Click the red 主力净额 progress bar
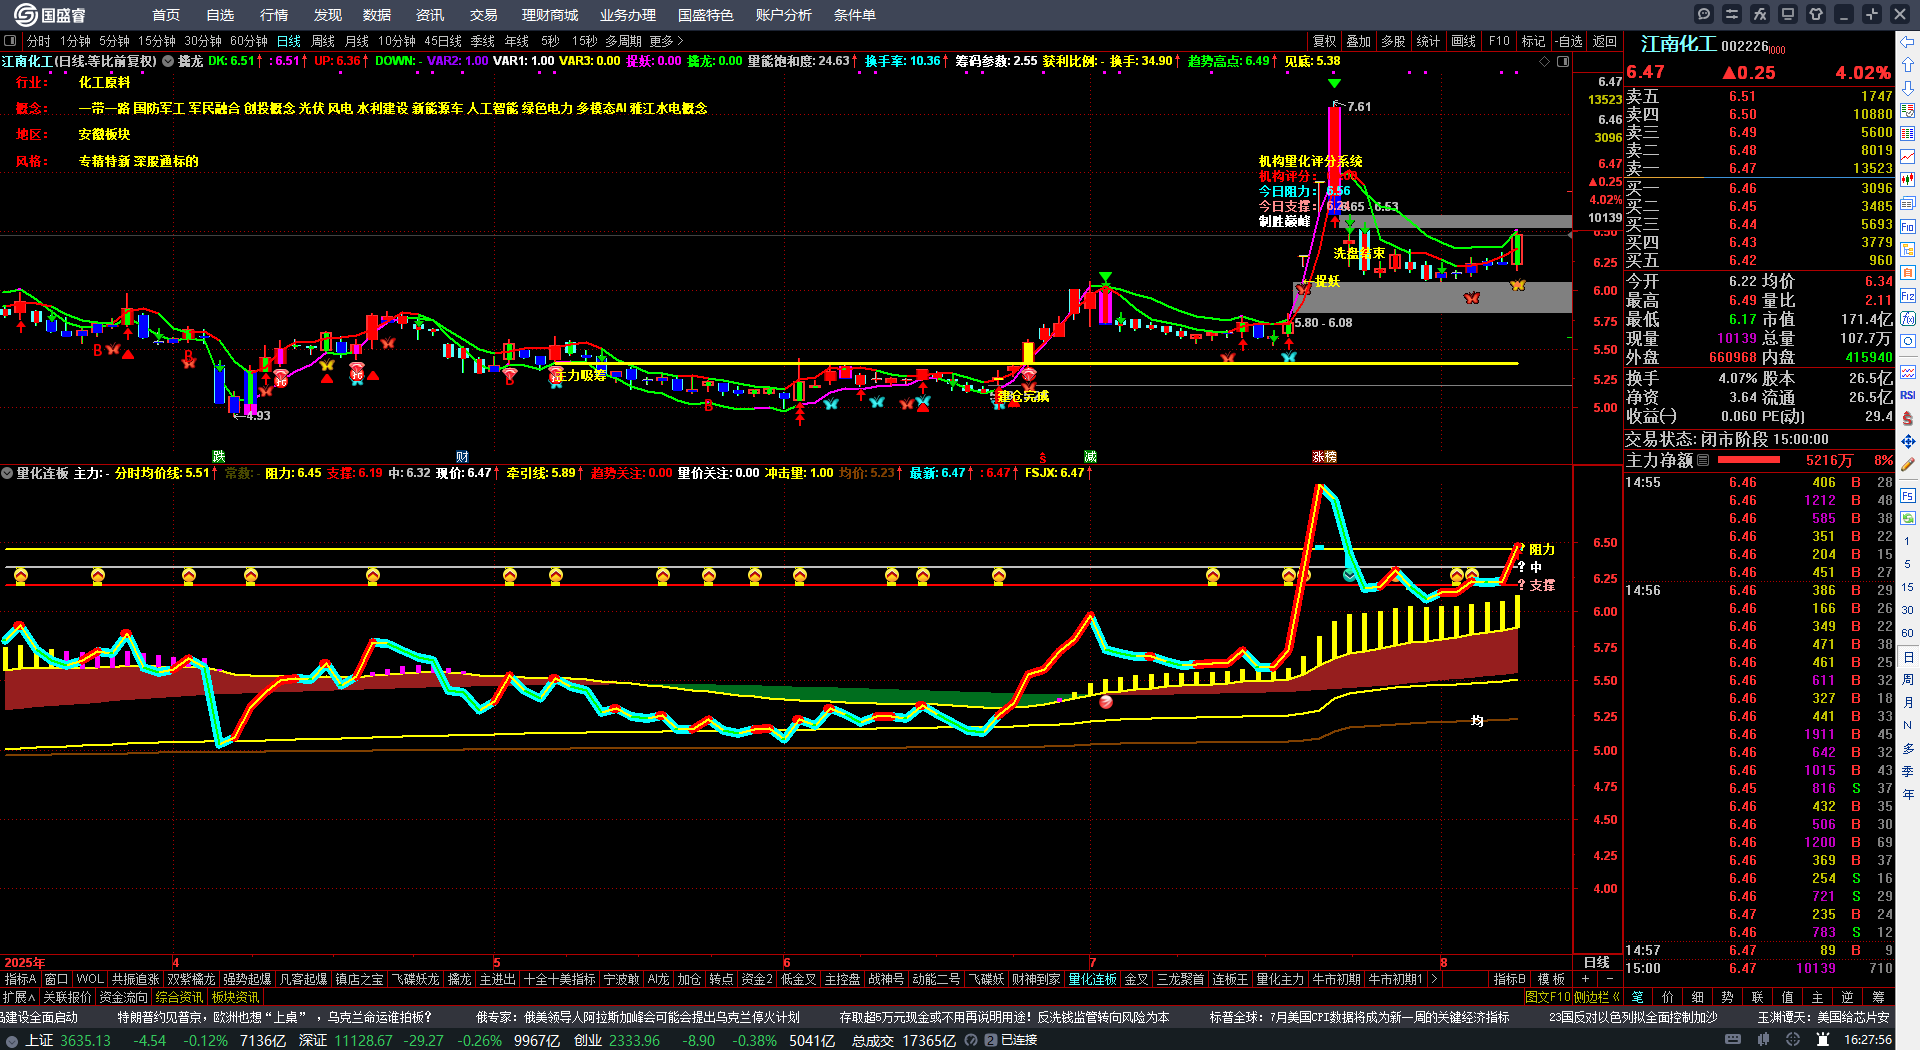This screenshot has width=1920, height=1050. pos(1748,460)
